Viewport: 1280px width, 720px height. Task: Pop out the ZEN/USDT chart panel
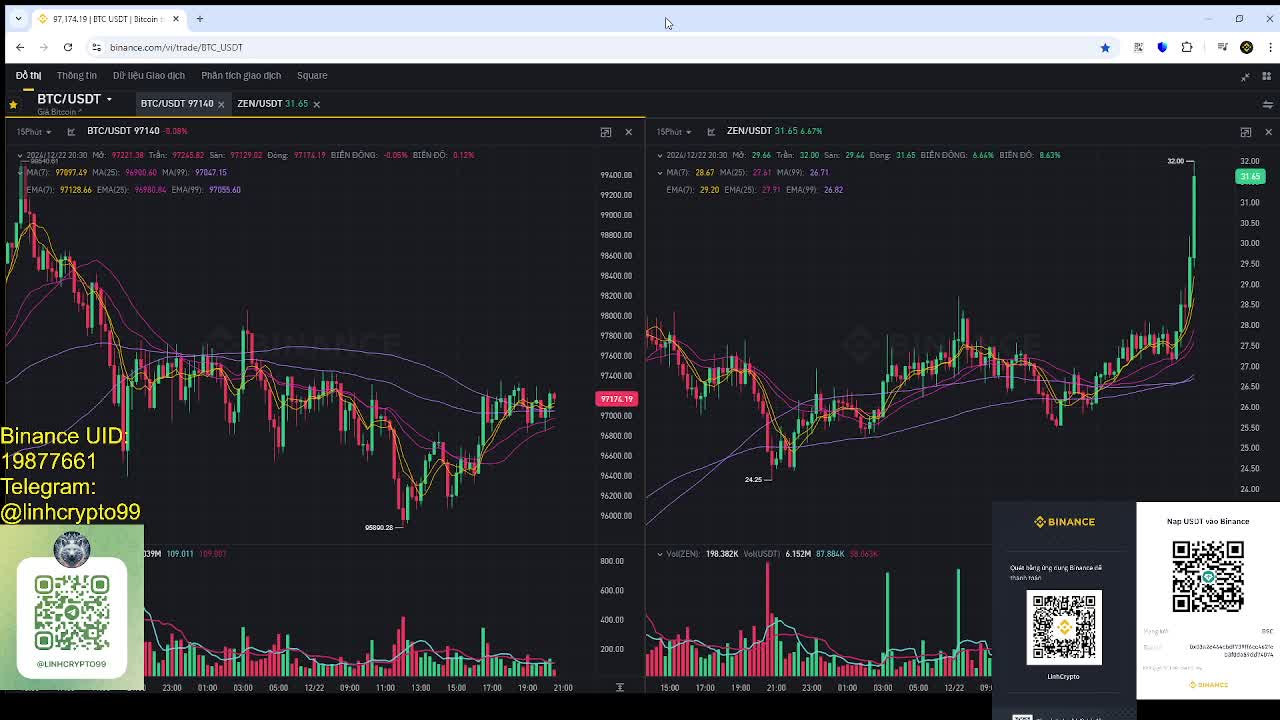[x=1245, y=132]
